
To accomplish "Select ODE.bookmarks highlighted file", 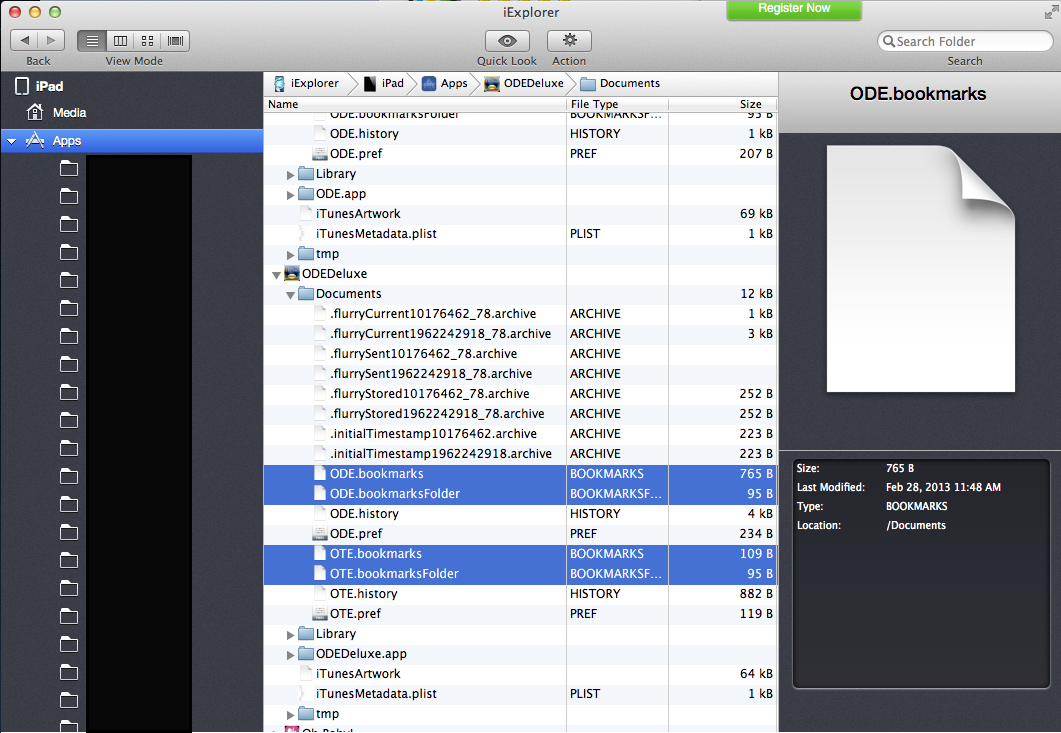I will (x=520, y=474).
